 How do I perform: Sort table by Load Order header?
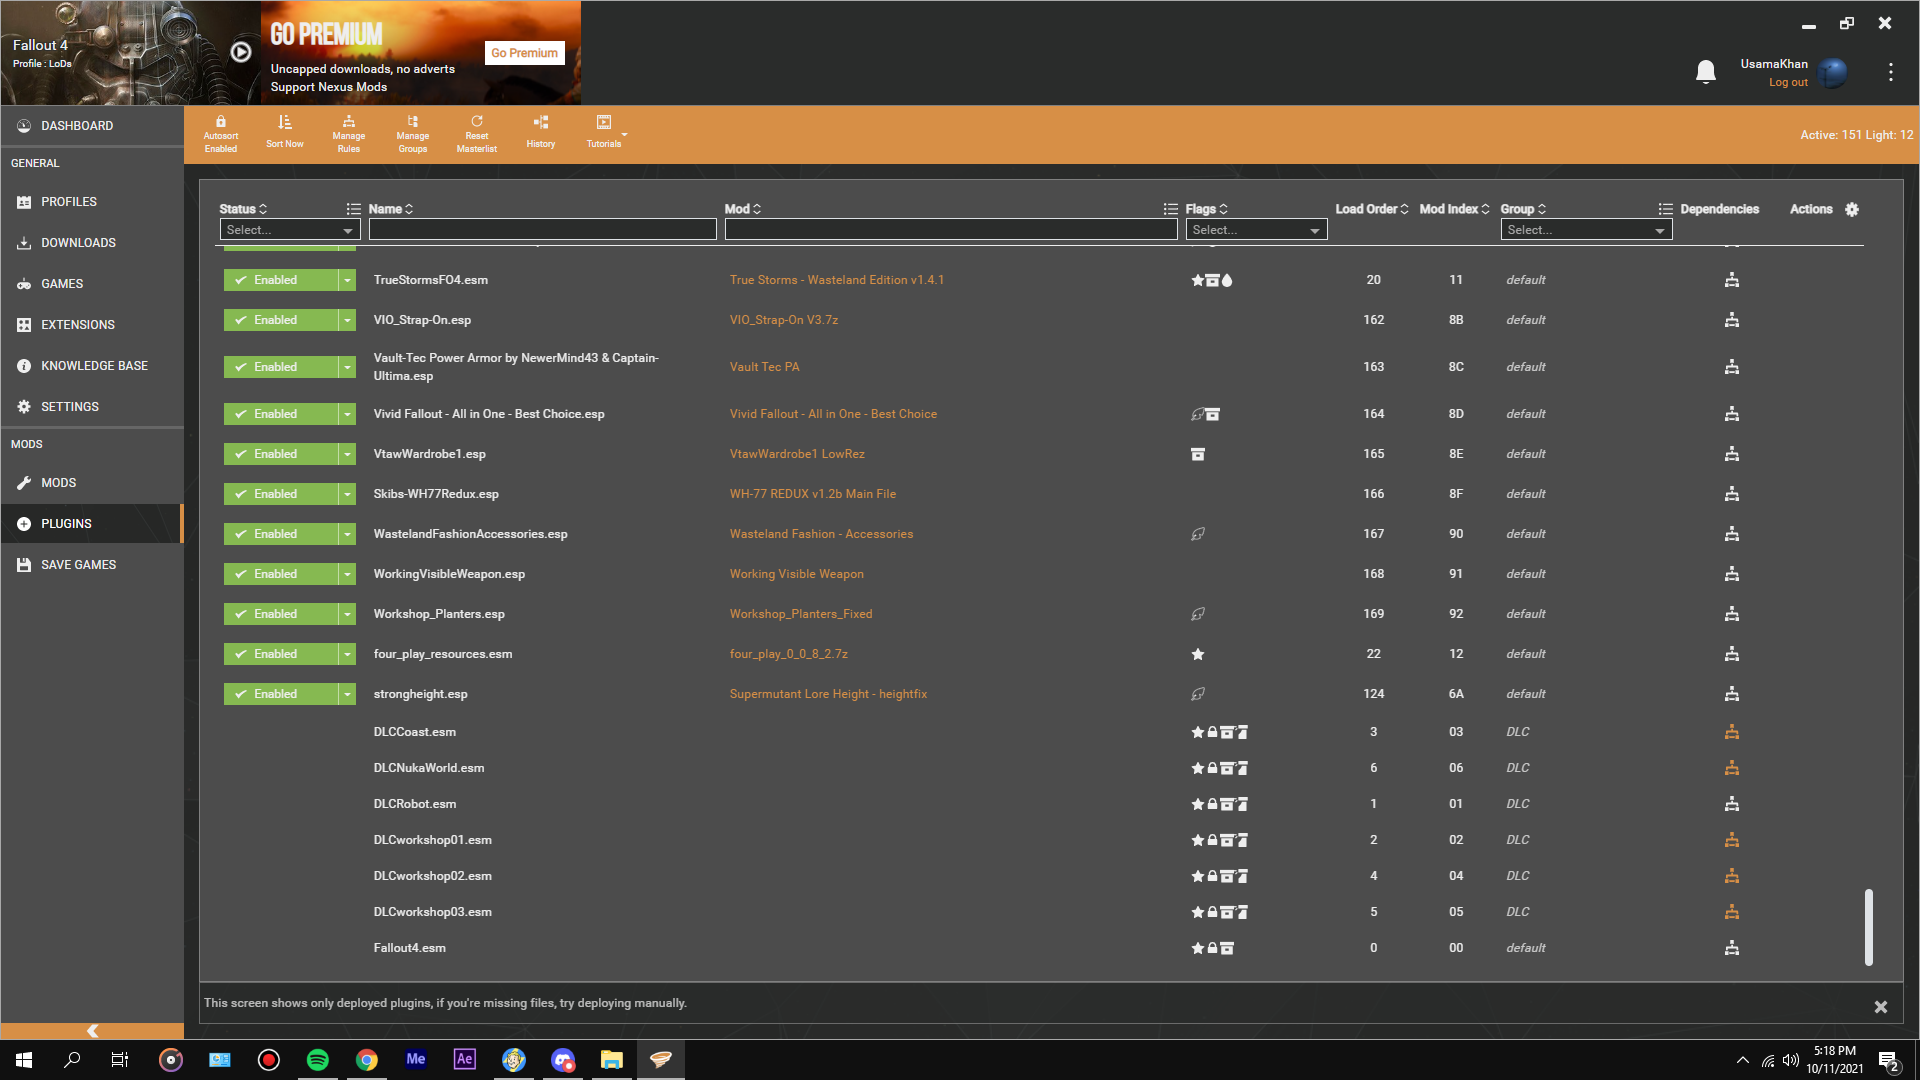click(1371, 209)
